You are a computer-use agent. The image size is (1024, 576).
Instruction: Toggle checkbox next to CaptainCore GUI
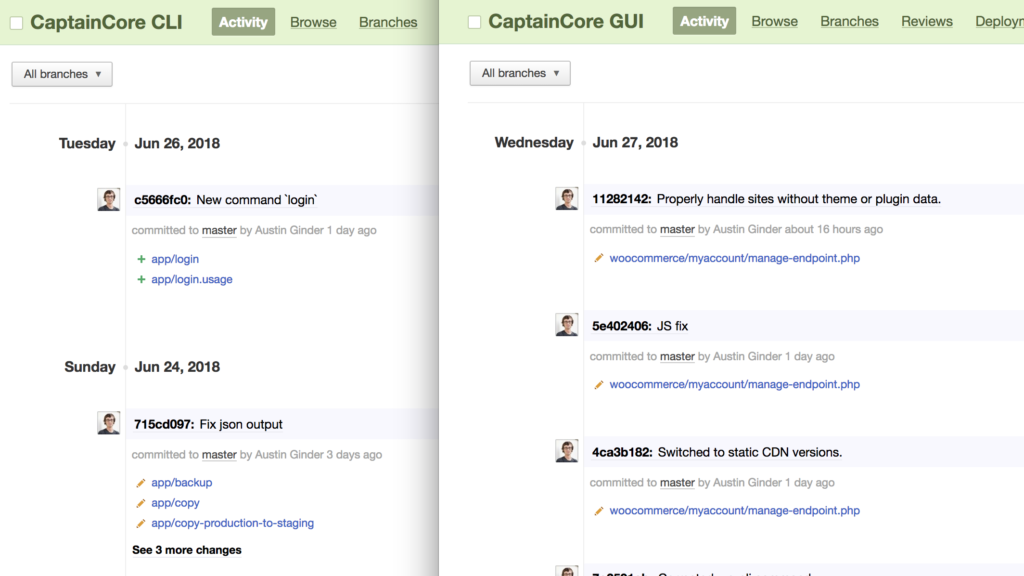point(474,22)
